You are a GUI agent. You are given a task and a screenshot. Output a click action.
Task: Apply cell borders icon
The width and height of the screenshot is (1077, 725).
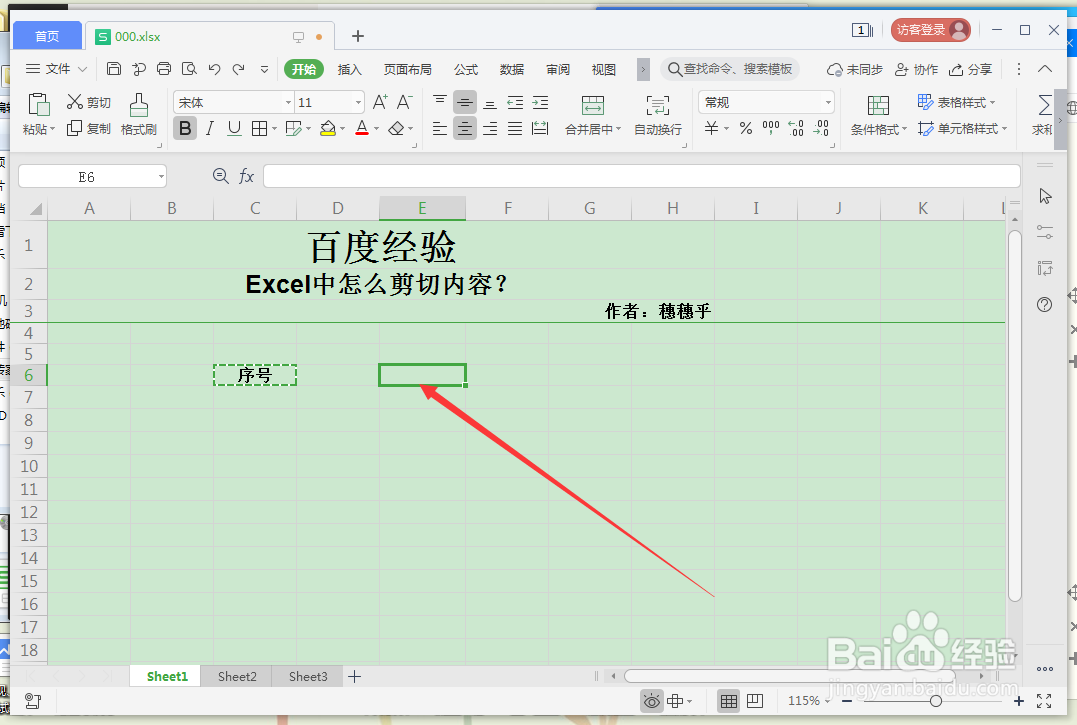260,128
